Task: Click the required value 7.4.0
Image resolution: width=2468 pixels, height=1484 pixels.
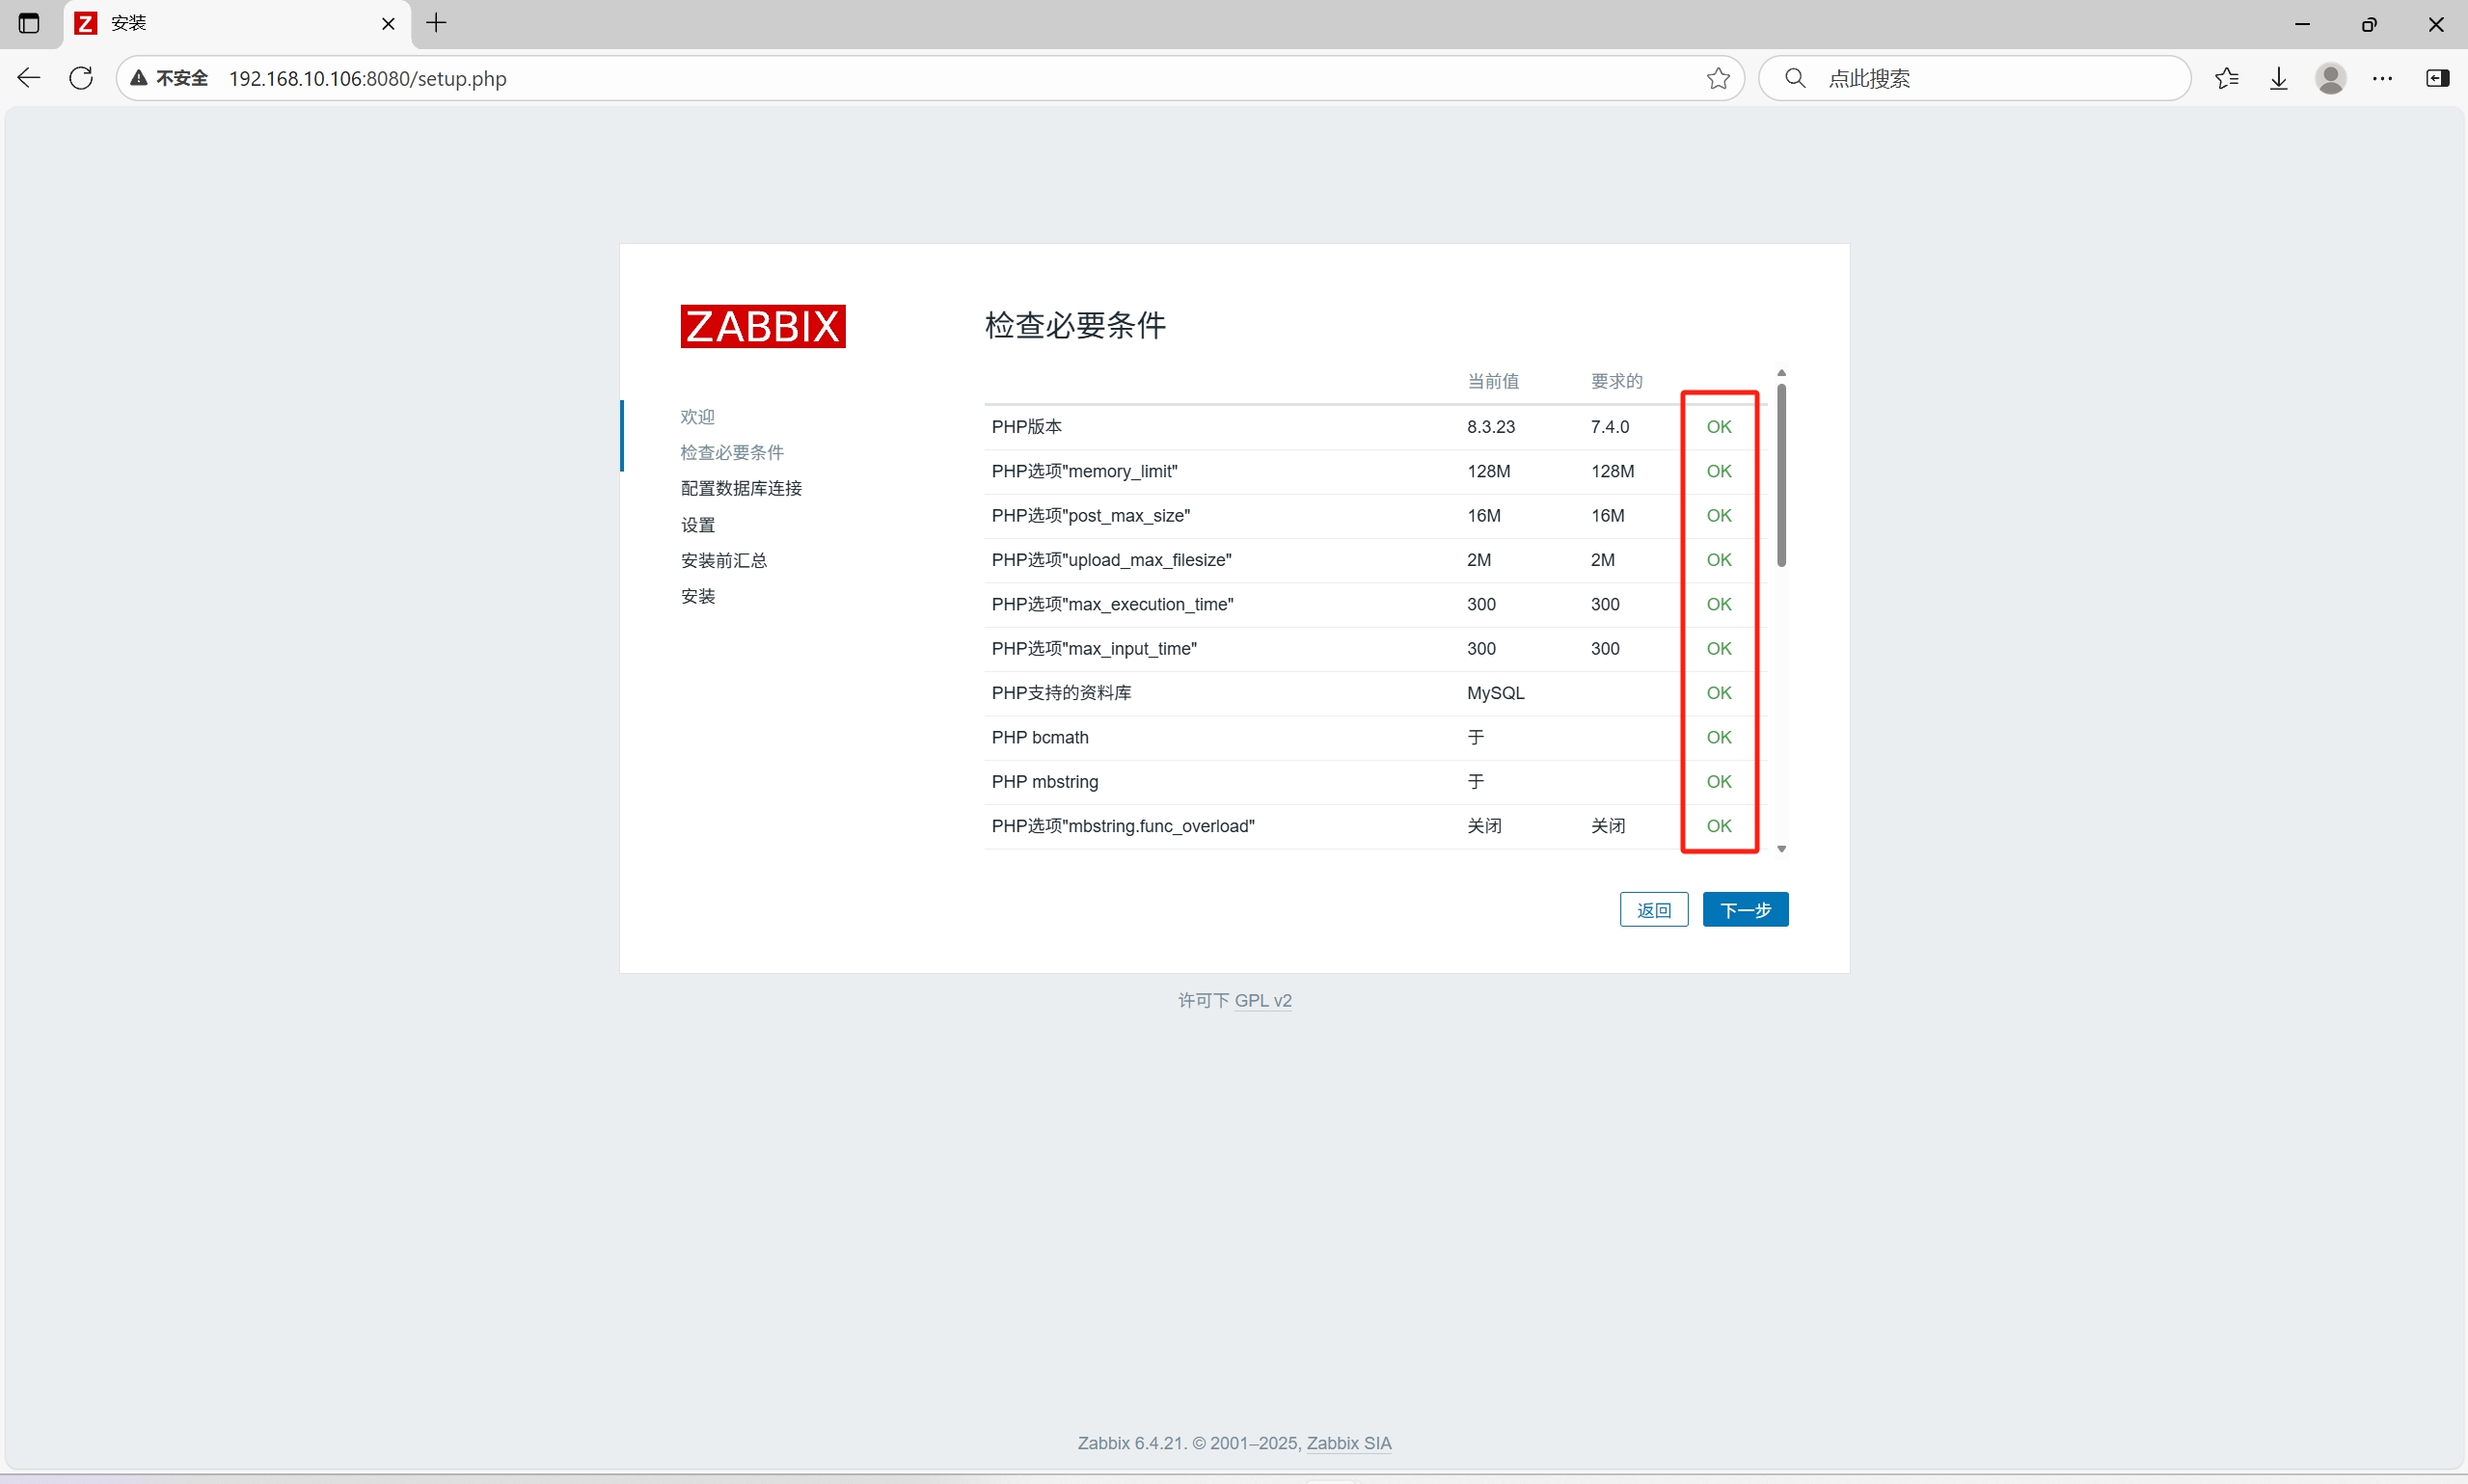Action: [1609, 426]
